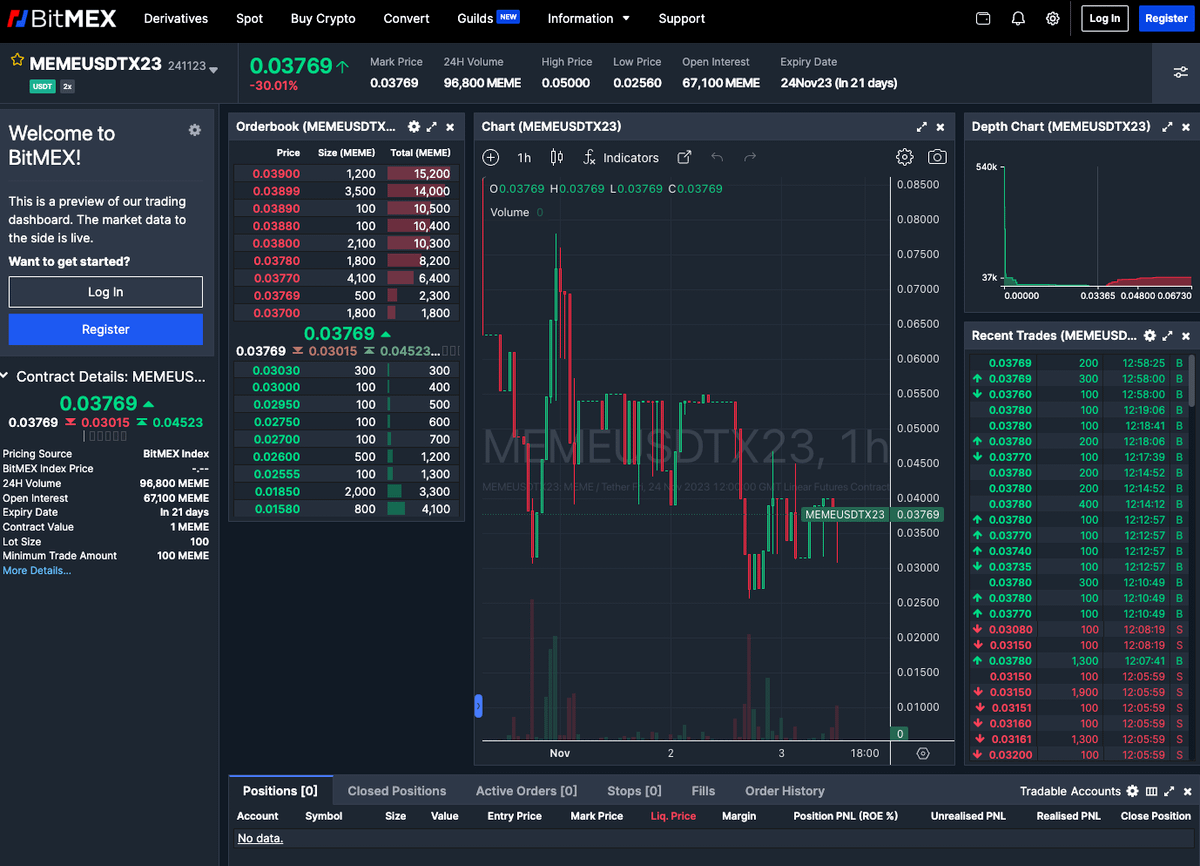
Task: Open the chart in a popup window
Action: (685, 157)
